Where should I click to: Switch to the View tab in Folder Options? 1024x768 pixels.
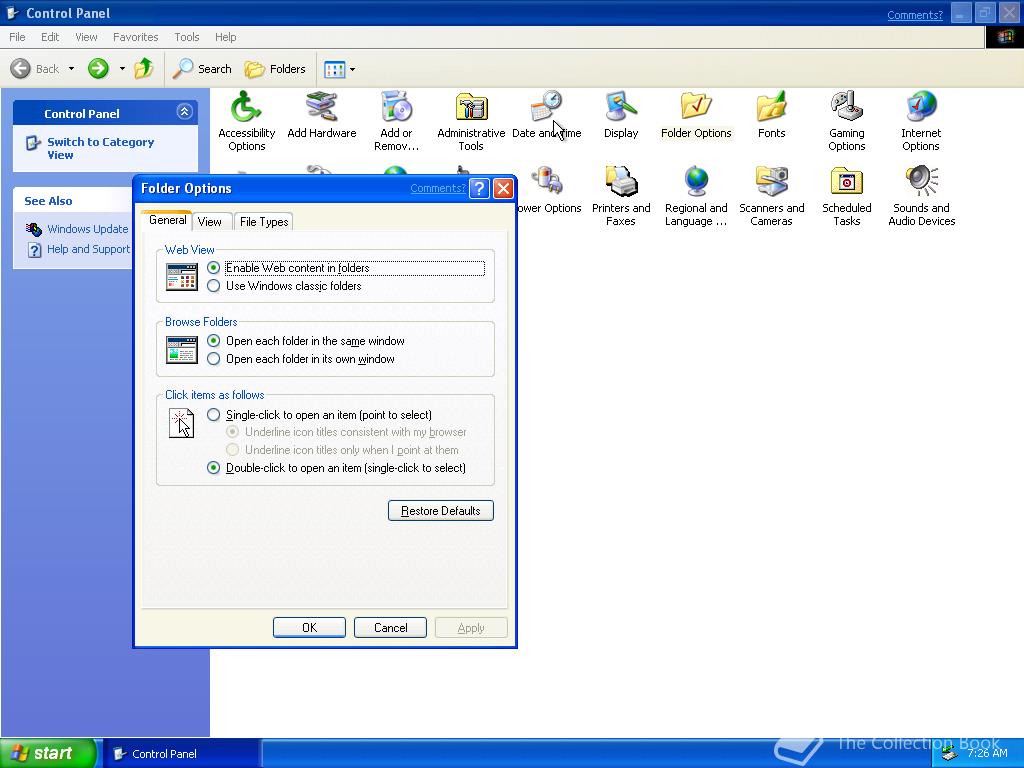coord(210,222)
